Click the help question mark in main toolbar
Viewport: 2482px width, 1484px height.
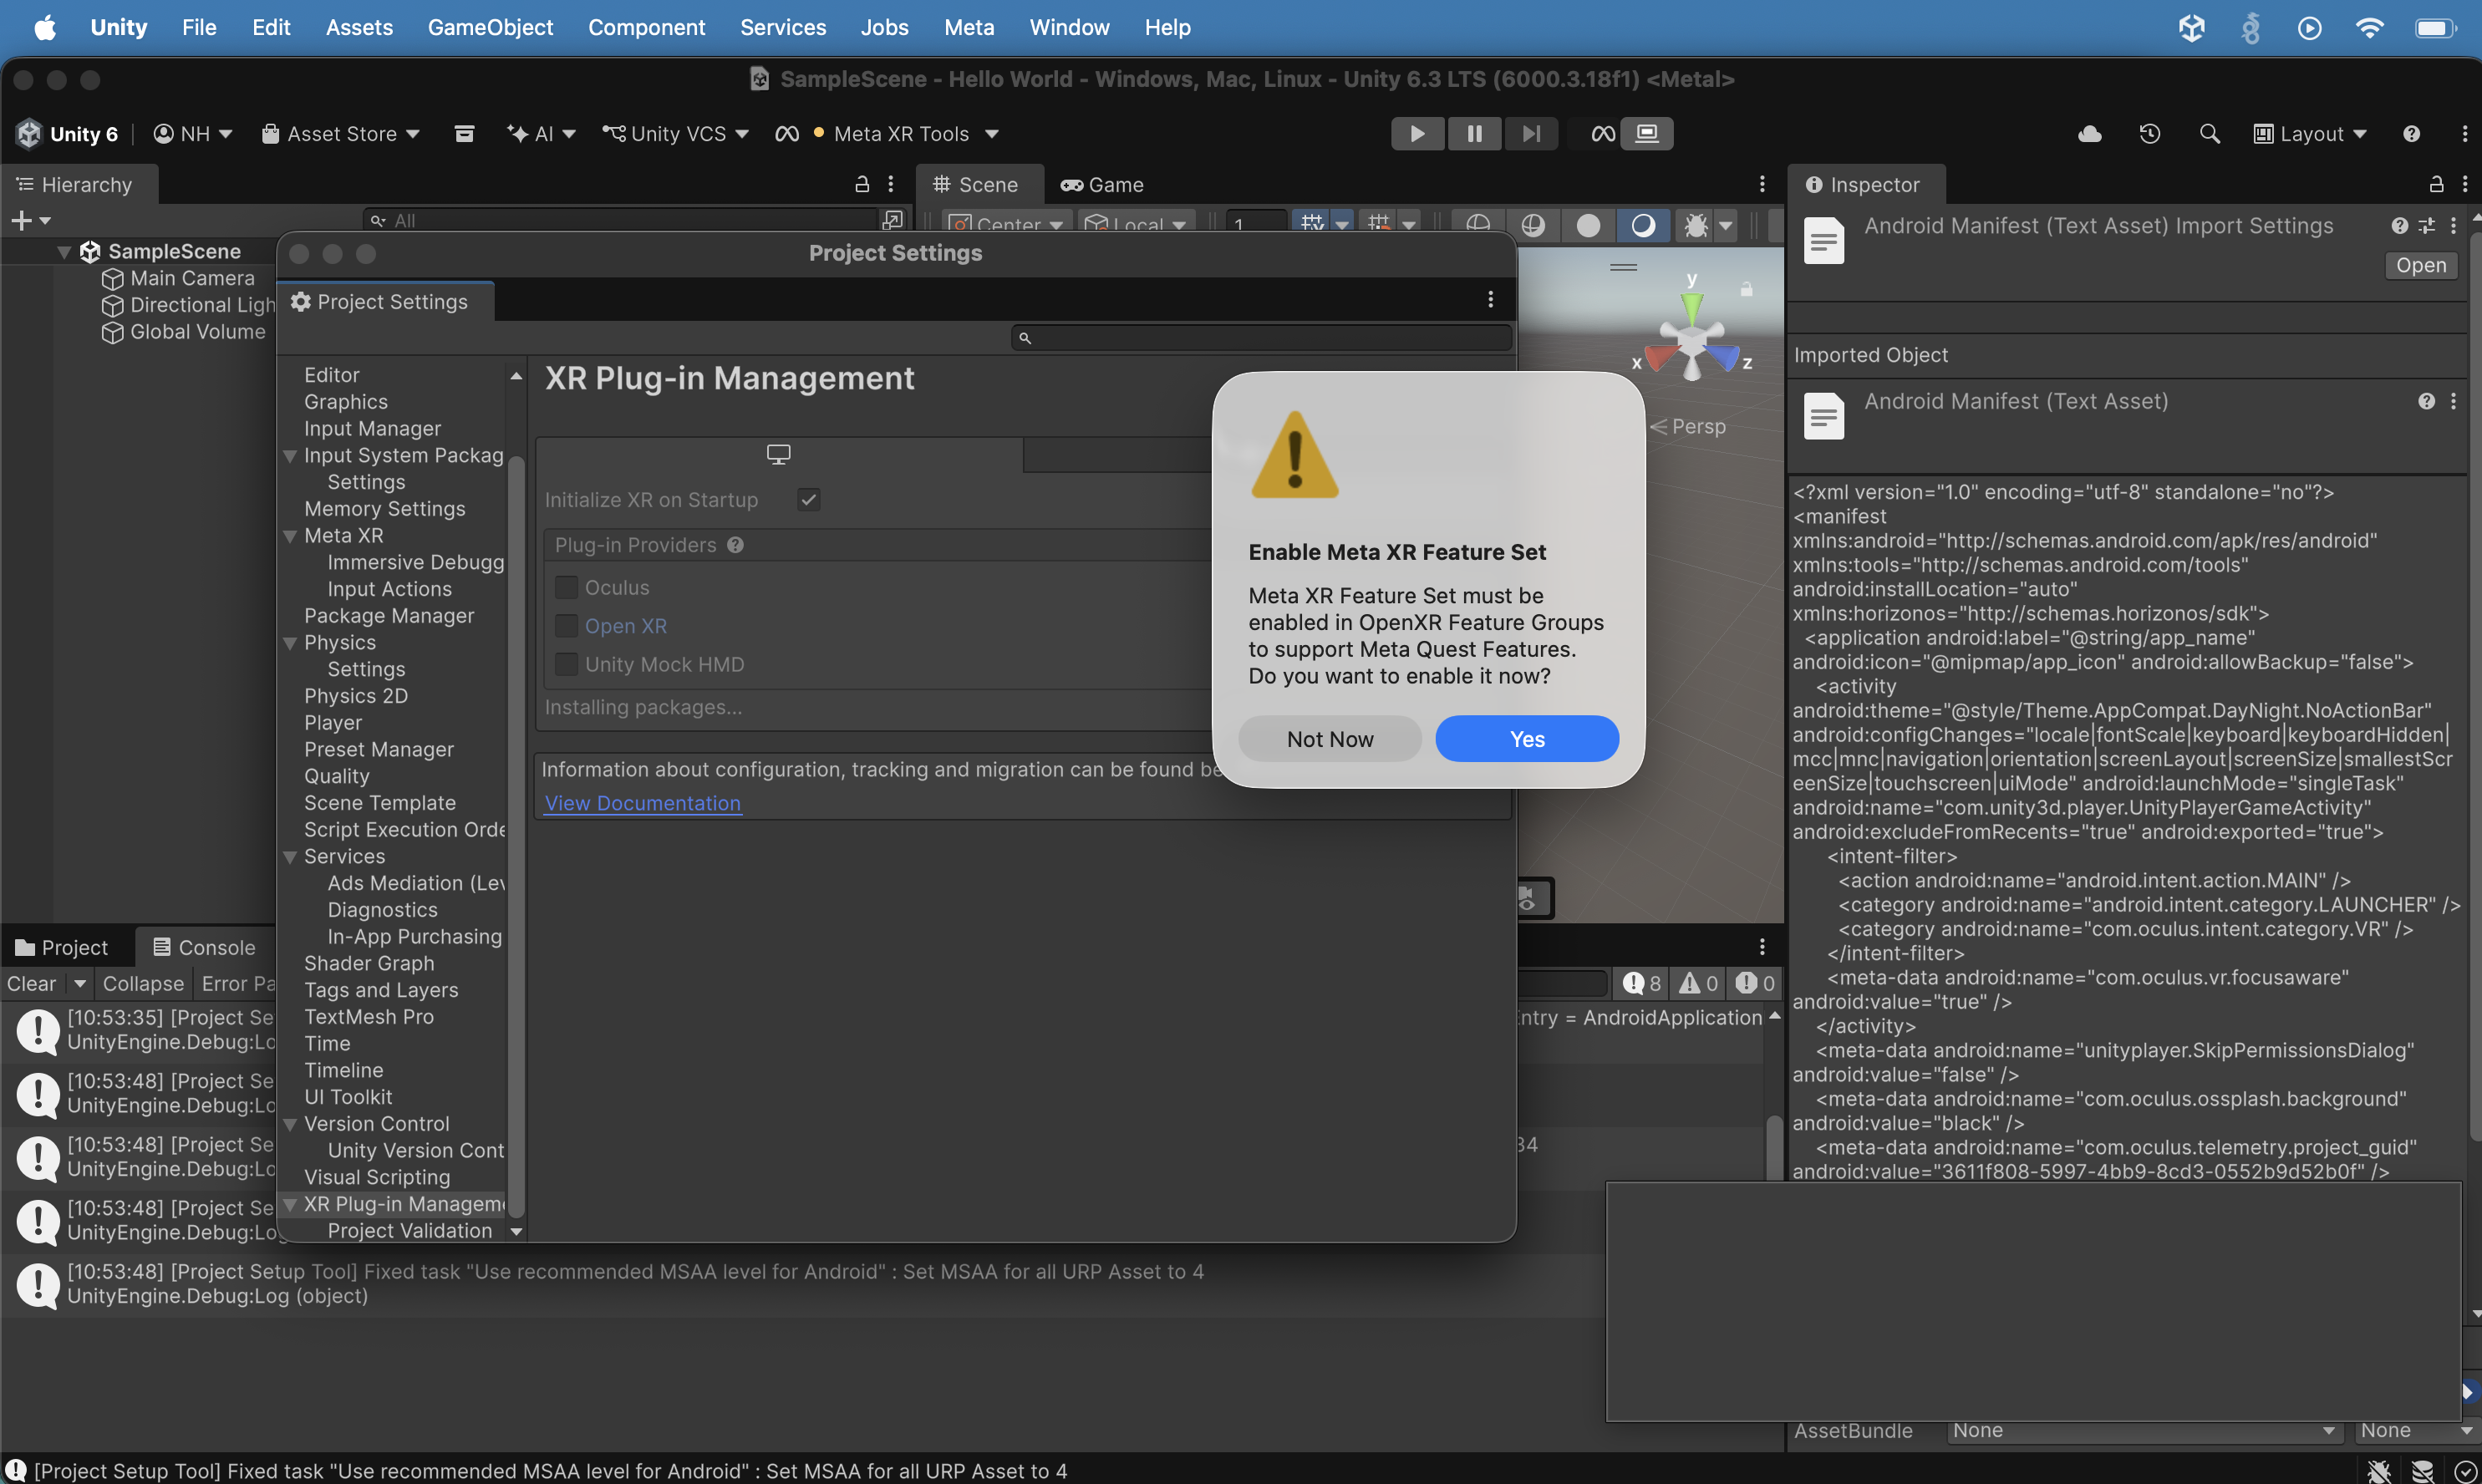click(2411, 133)
